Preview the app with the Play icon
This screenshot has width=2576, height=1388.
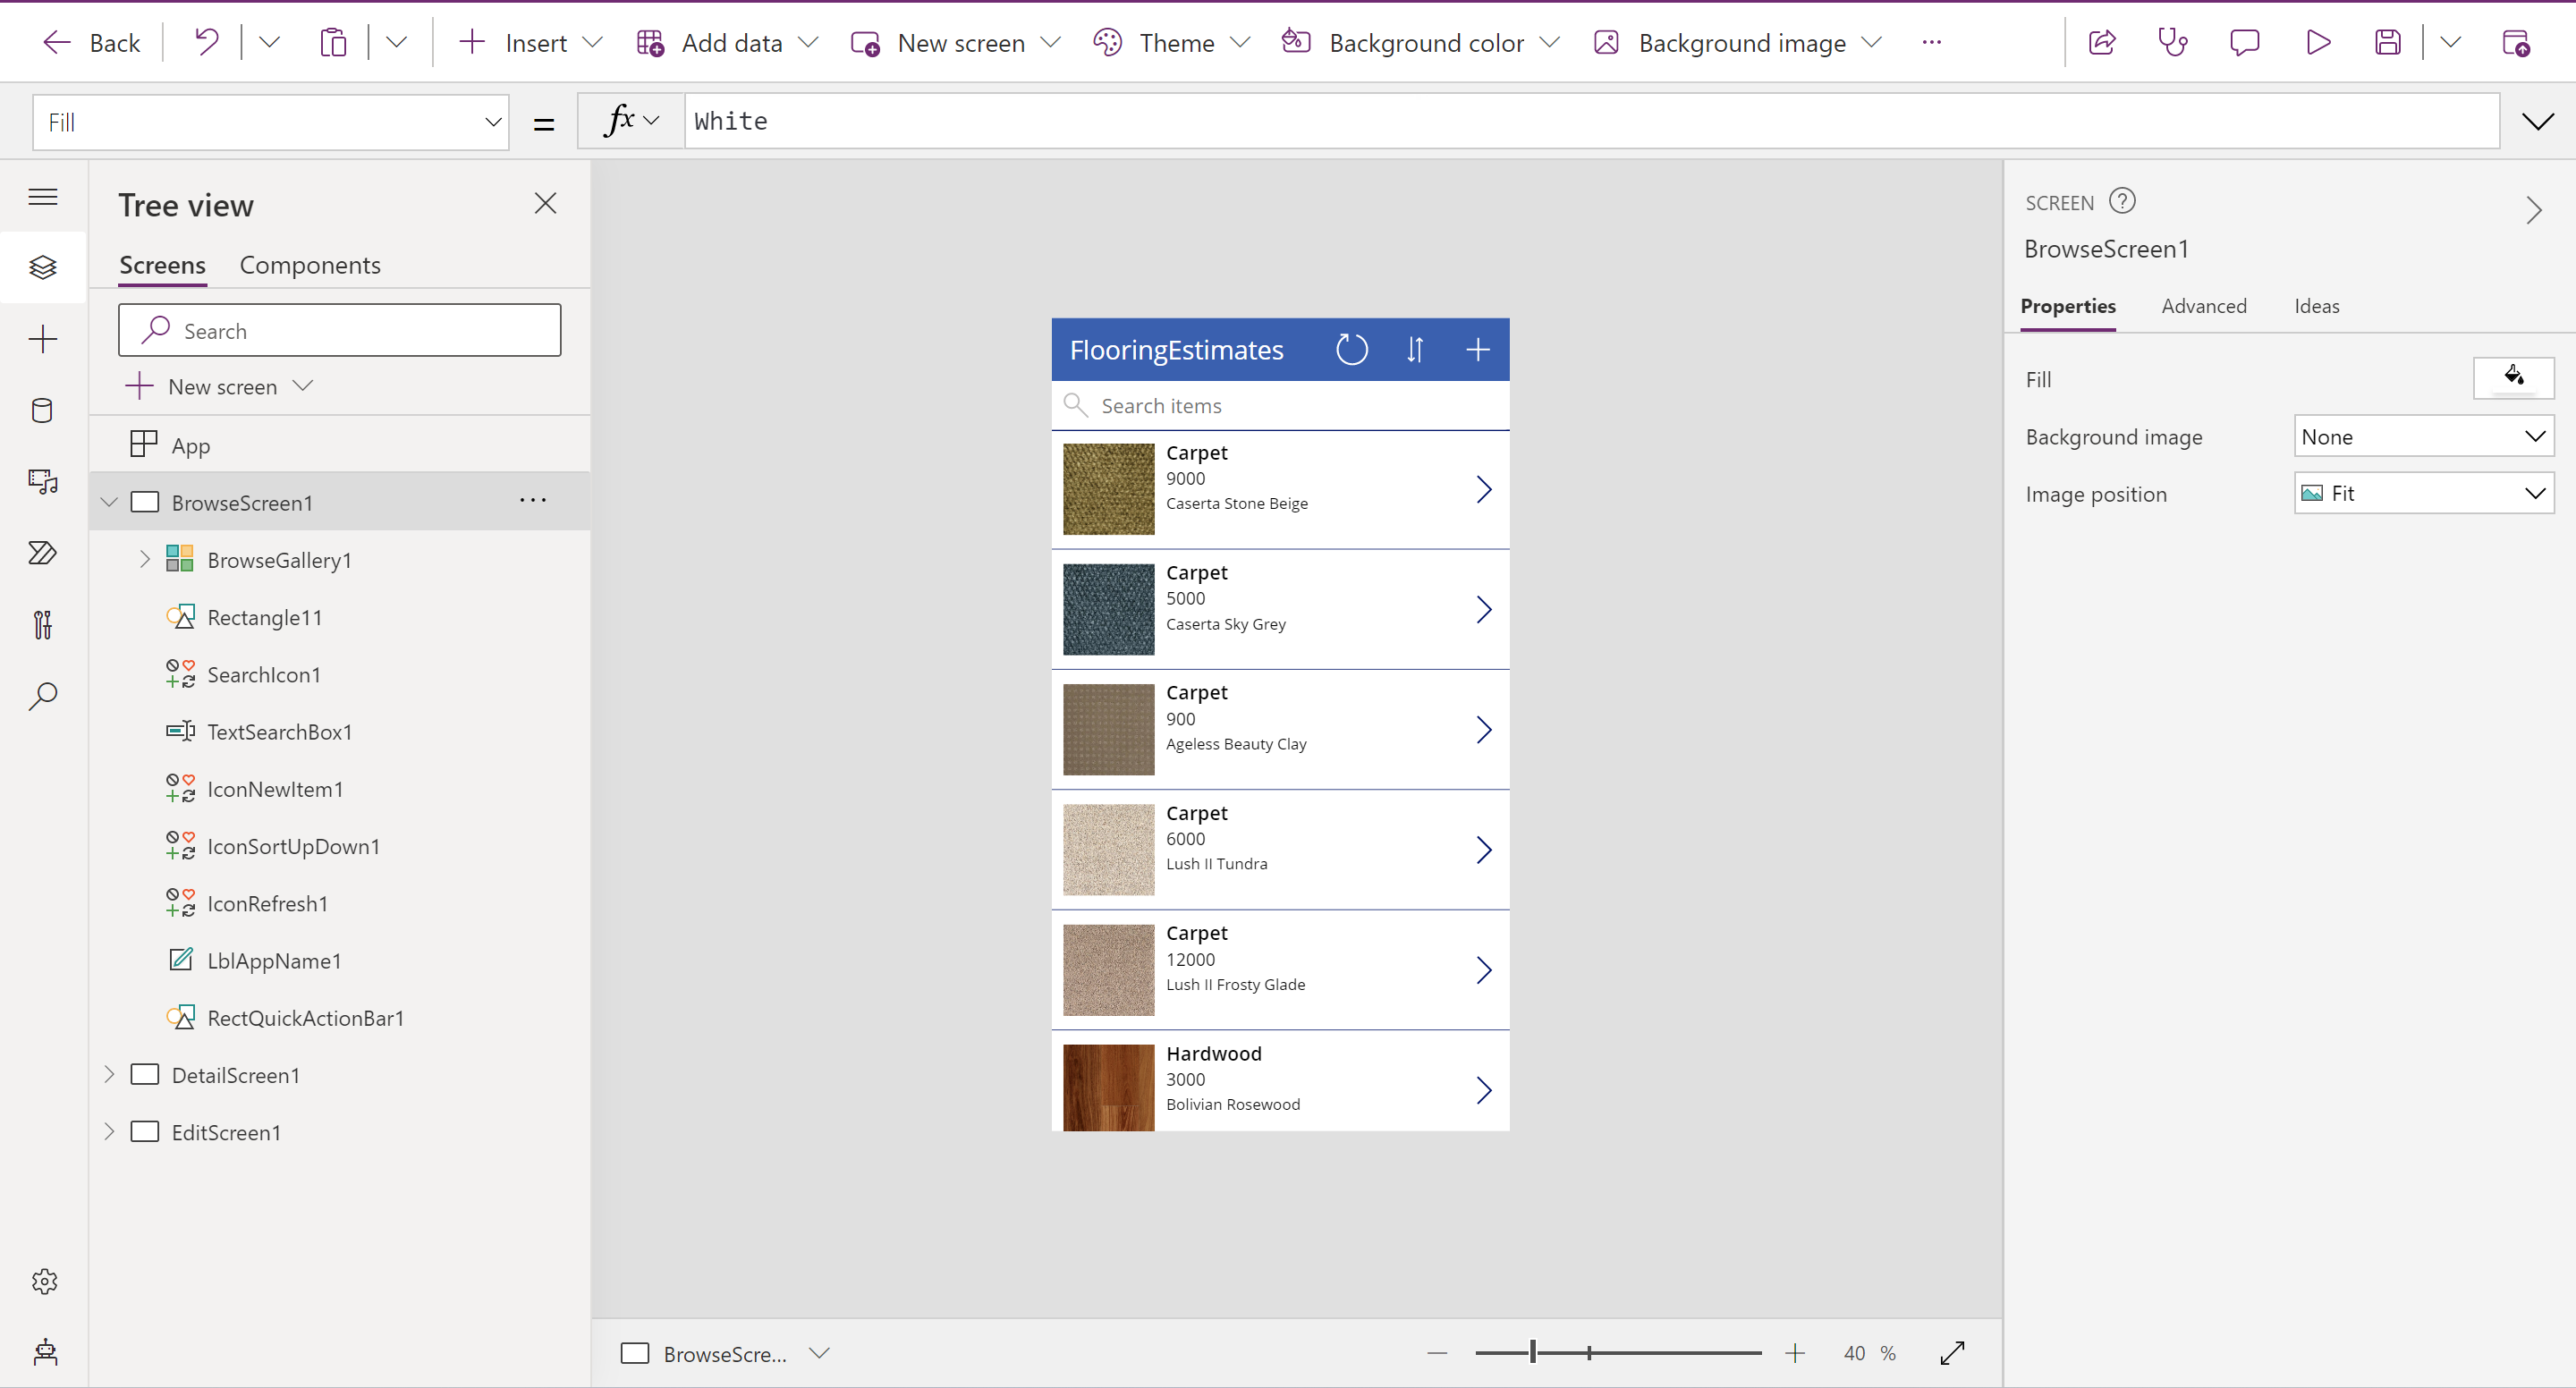point(2317,42)
